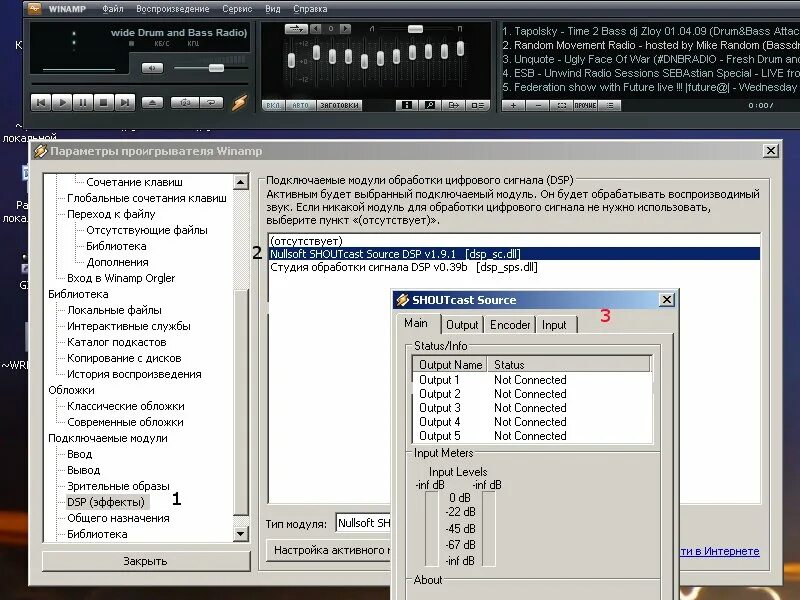The width and height of the screenshot is (800, 600).
Task: Click the playlist layout toggle icon
Action: click(477, 105)
